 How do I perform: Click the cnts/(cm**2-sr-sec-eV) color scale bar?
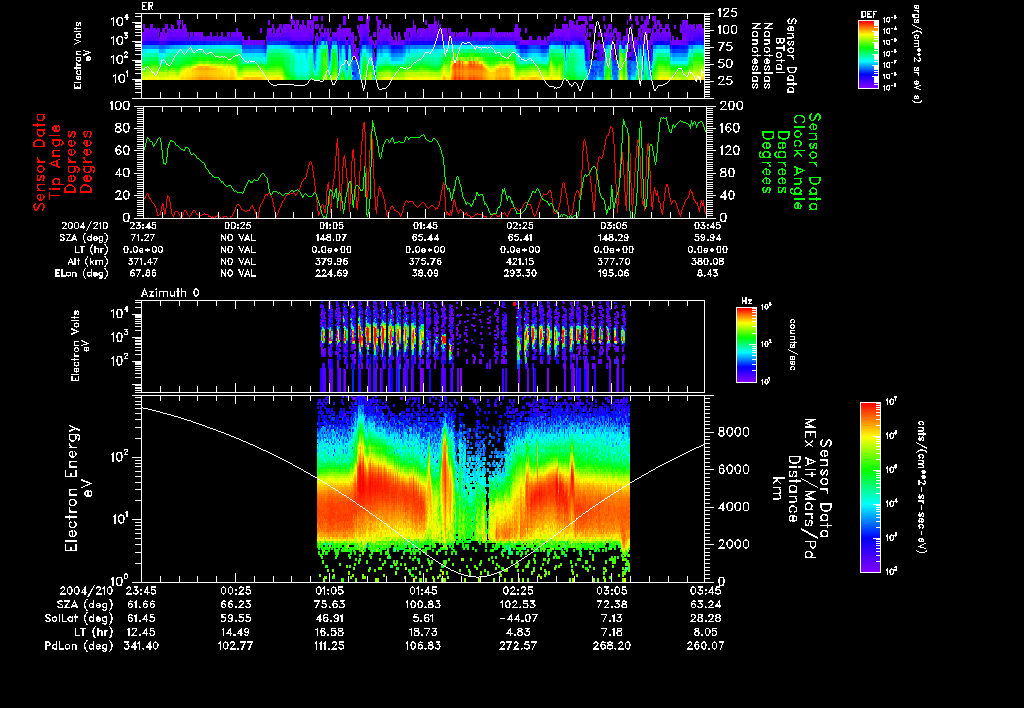click(x=870, y=487)
